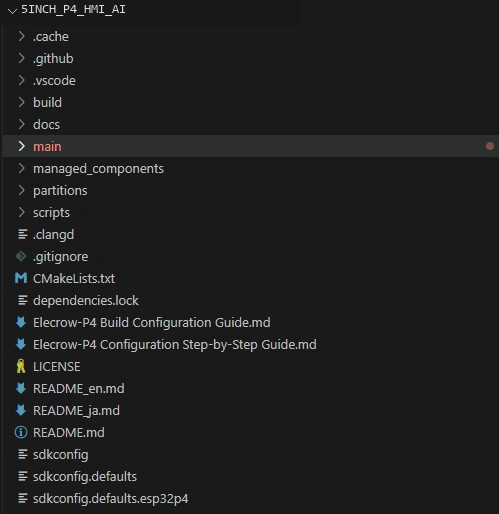Viewport: 499px width, 514px height.
Task: Click the modified dot indicator on main folder
Action: coord(490,146)
